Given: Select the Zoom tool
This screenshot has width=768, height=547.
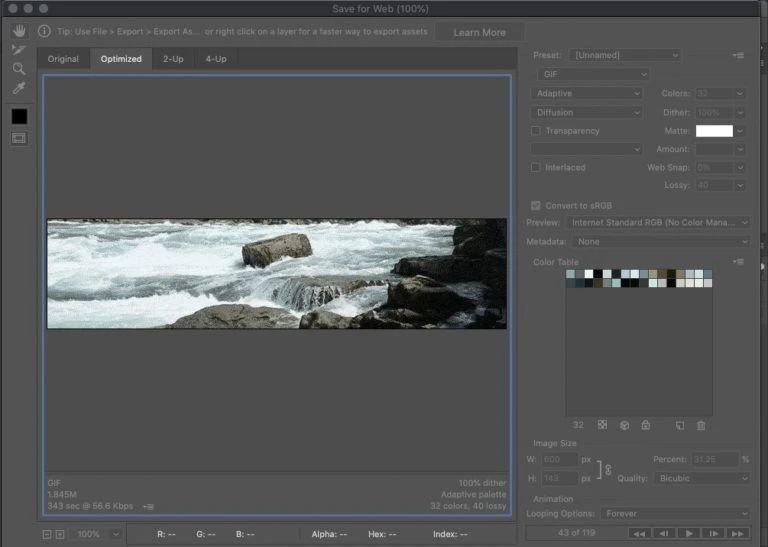Looking at the screenshot, I should point(18,69).
